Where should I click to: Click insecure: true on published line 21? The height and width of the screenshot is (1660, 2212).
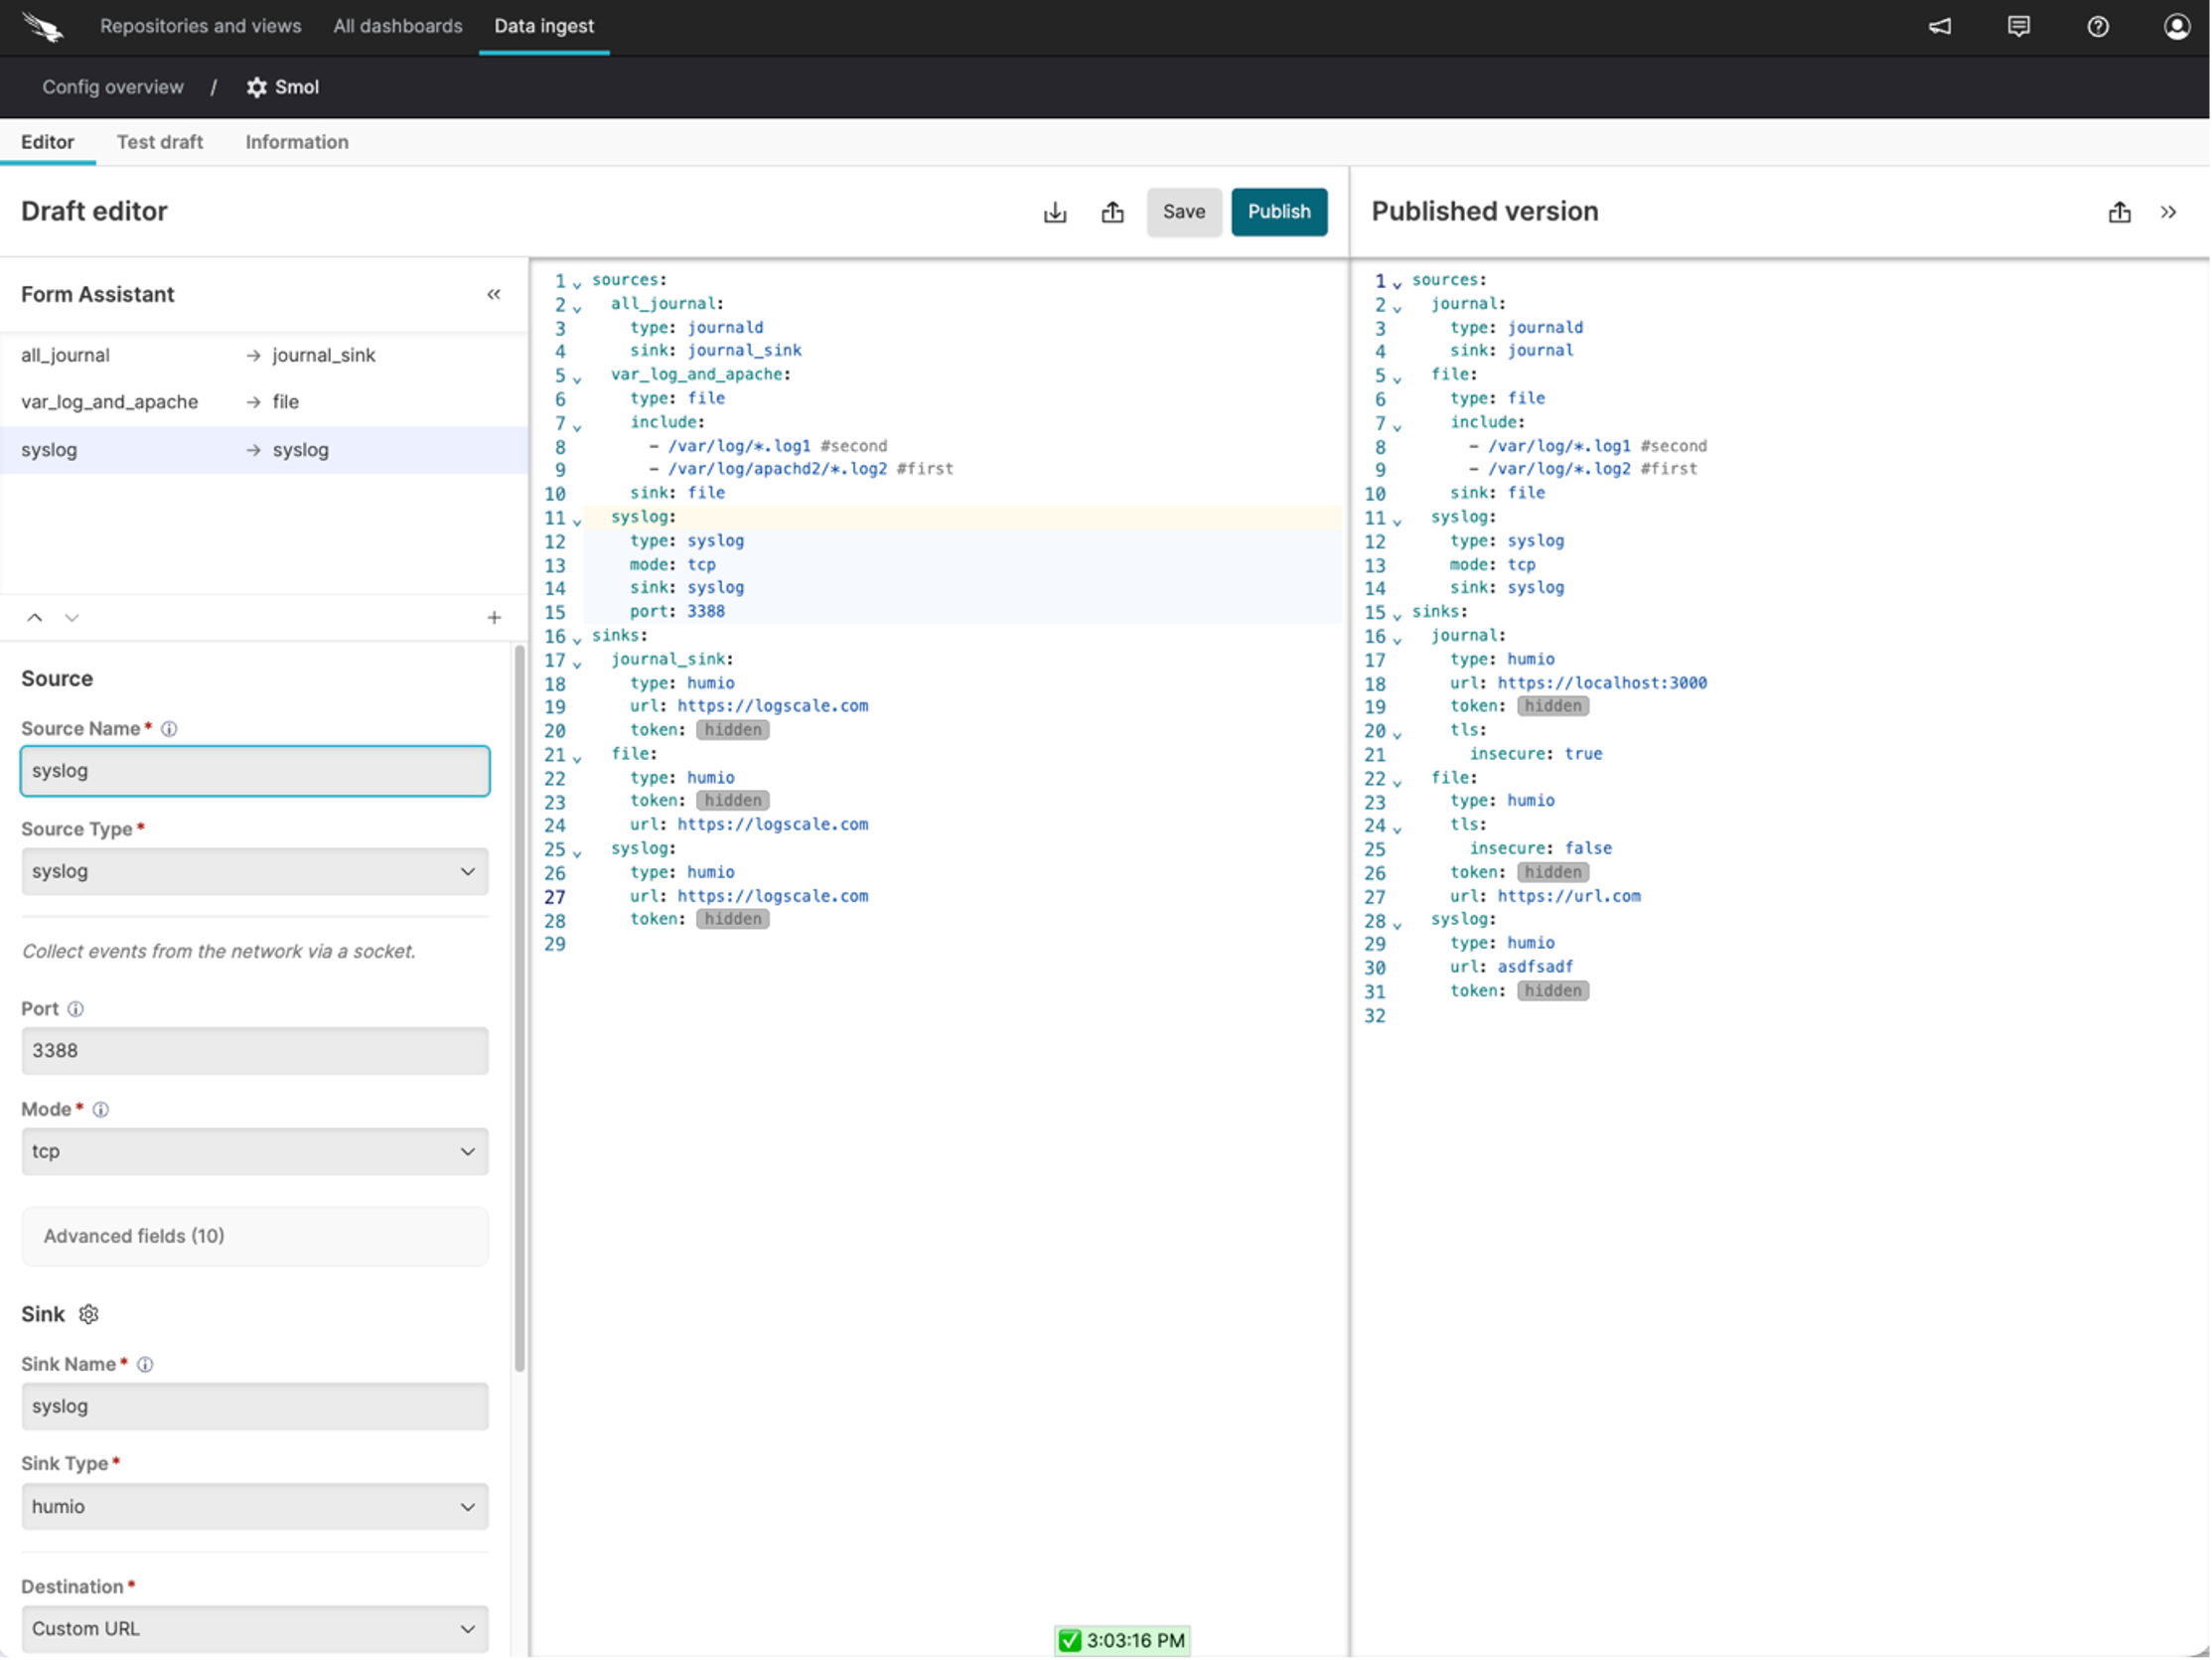click(x=1536, y=754)
